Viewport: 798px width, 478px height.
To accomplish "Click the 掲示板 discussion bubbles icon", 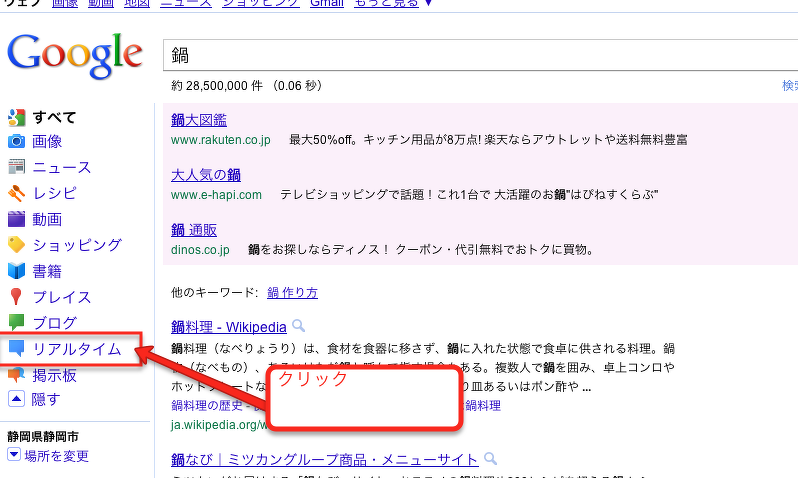I will [16, 375].
